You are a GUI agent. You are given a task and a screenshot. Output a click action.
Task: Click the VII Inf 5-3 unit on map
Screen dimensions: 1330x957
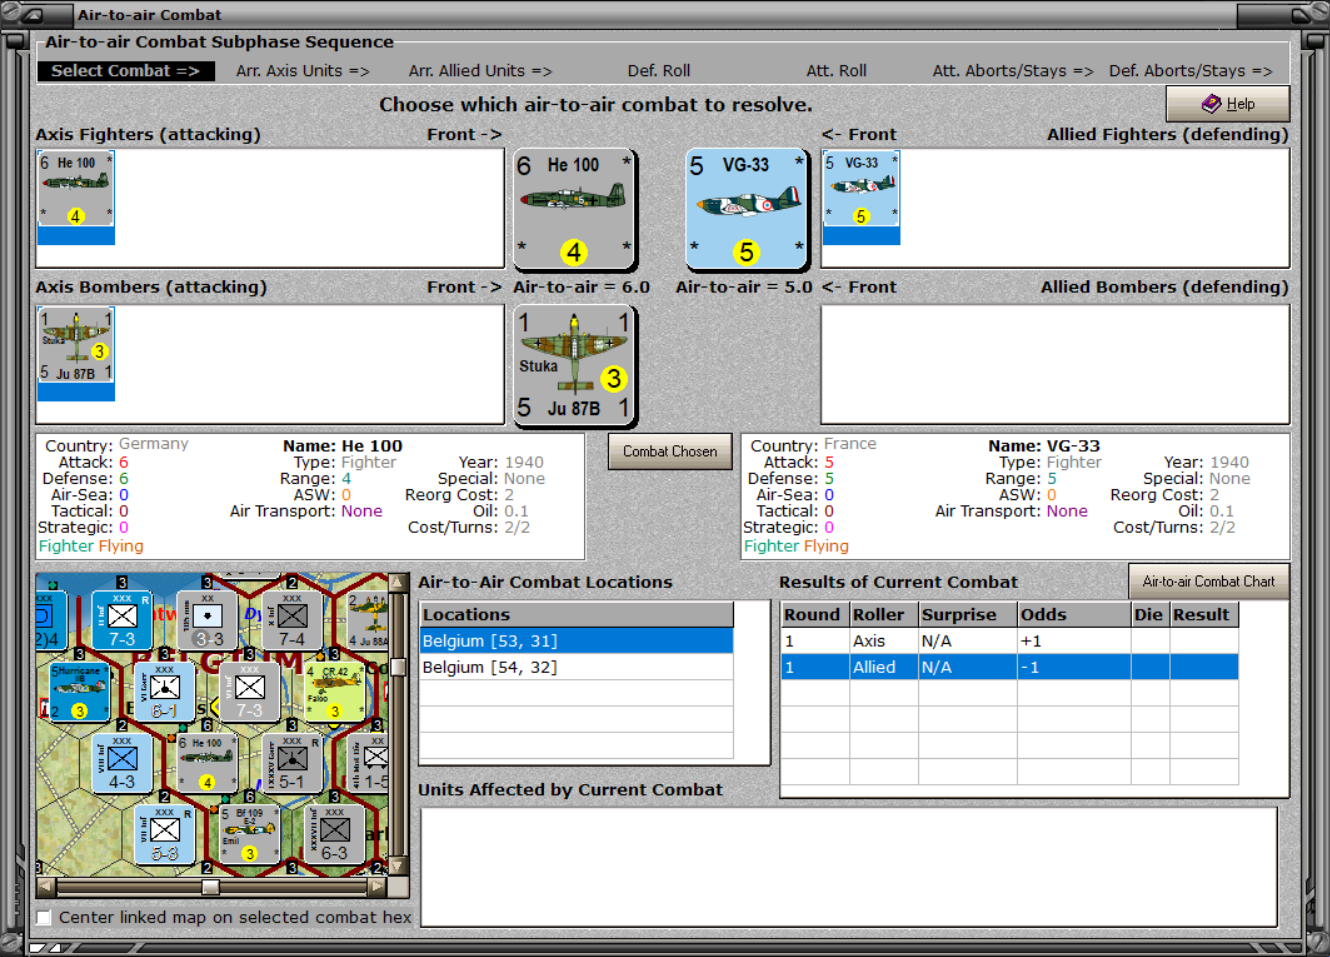164,834
